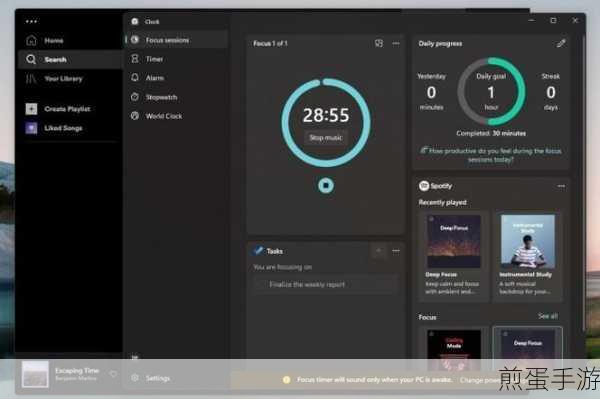Open the Tasks panel more options menu

click(x=396, y=251)
